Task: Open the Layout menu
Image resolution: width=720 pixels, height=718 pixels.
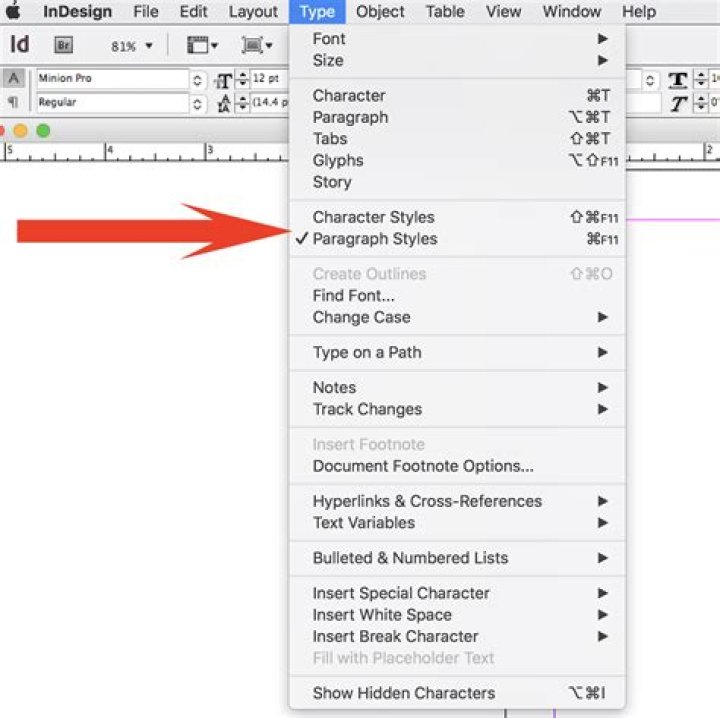Action: click(x=253, y=11)
